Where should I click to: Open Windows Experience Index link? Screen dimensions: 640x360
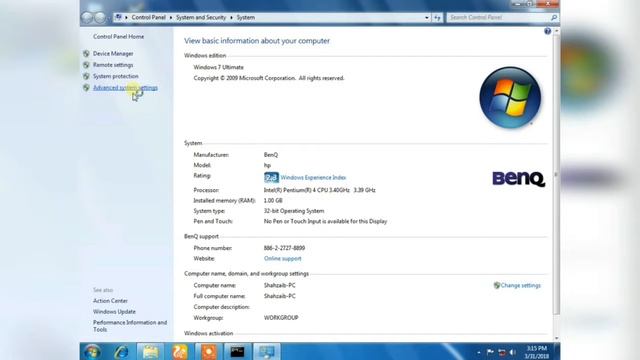pyautogui.click(x=313, y=178)
